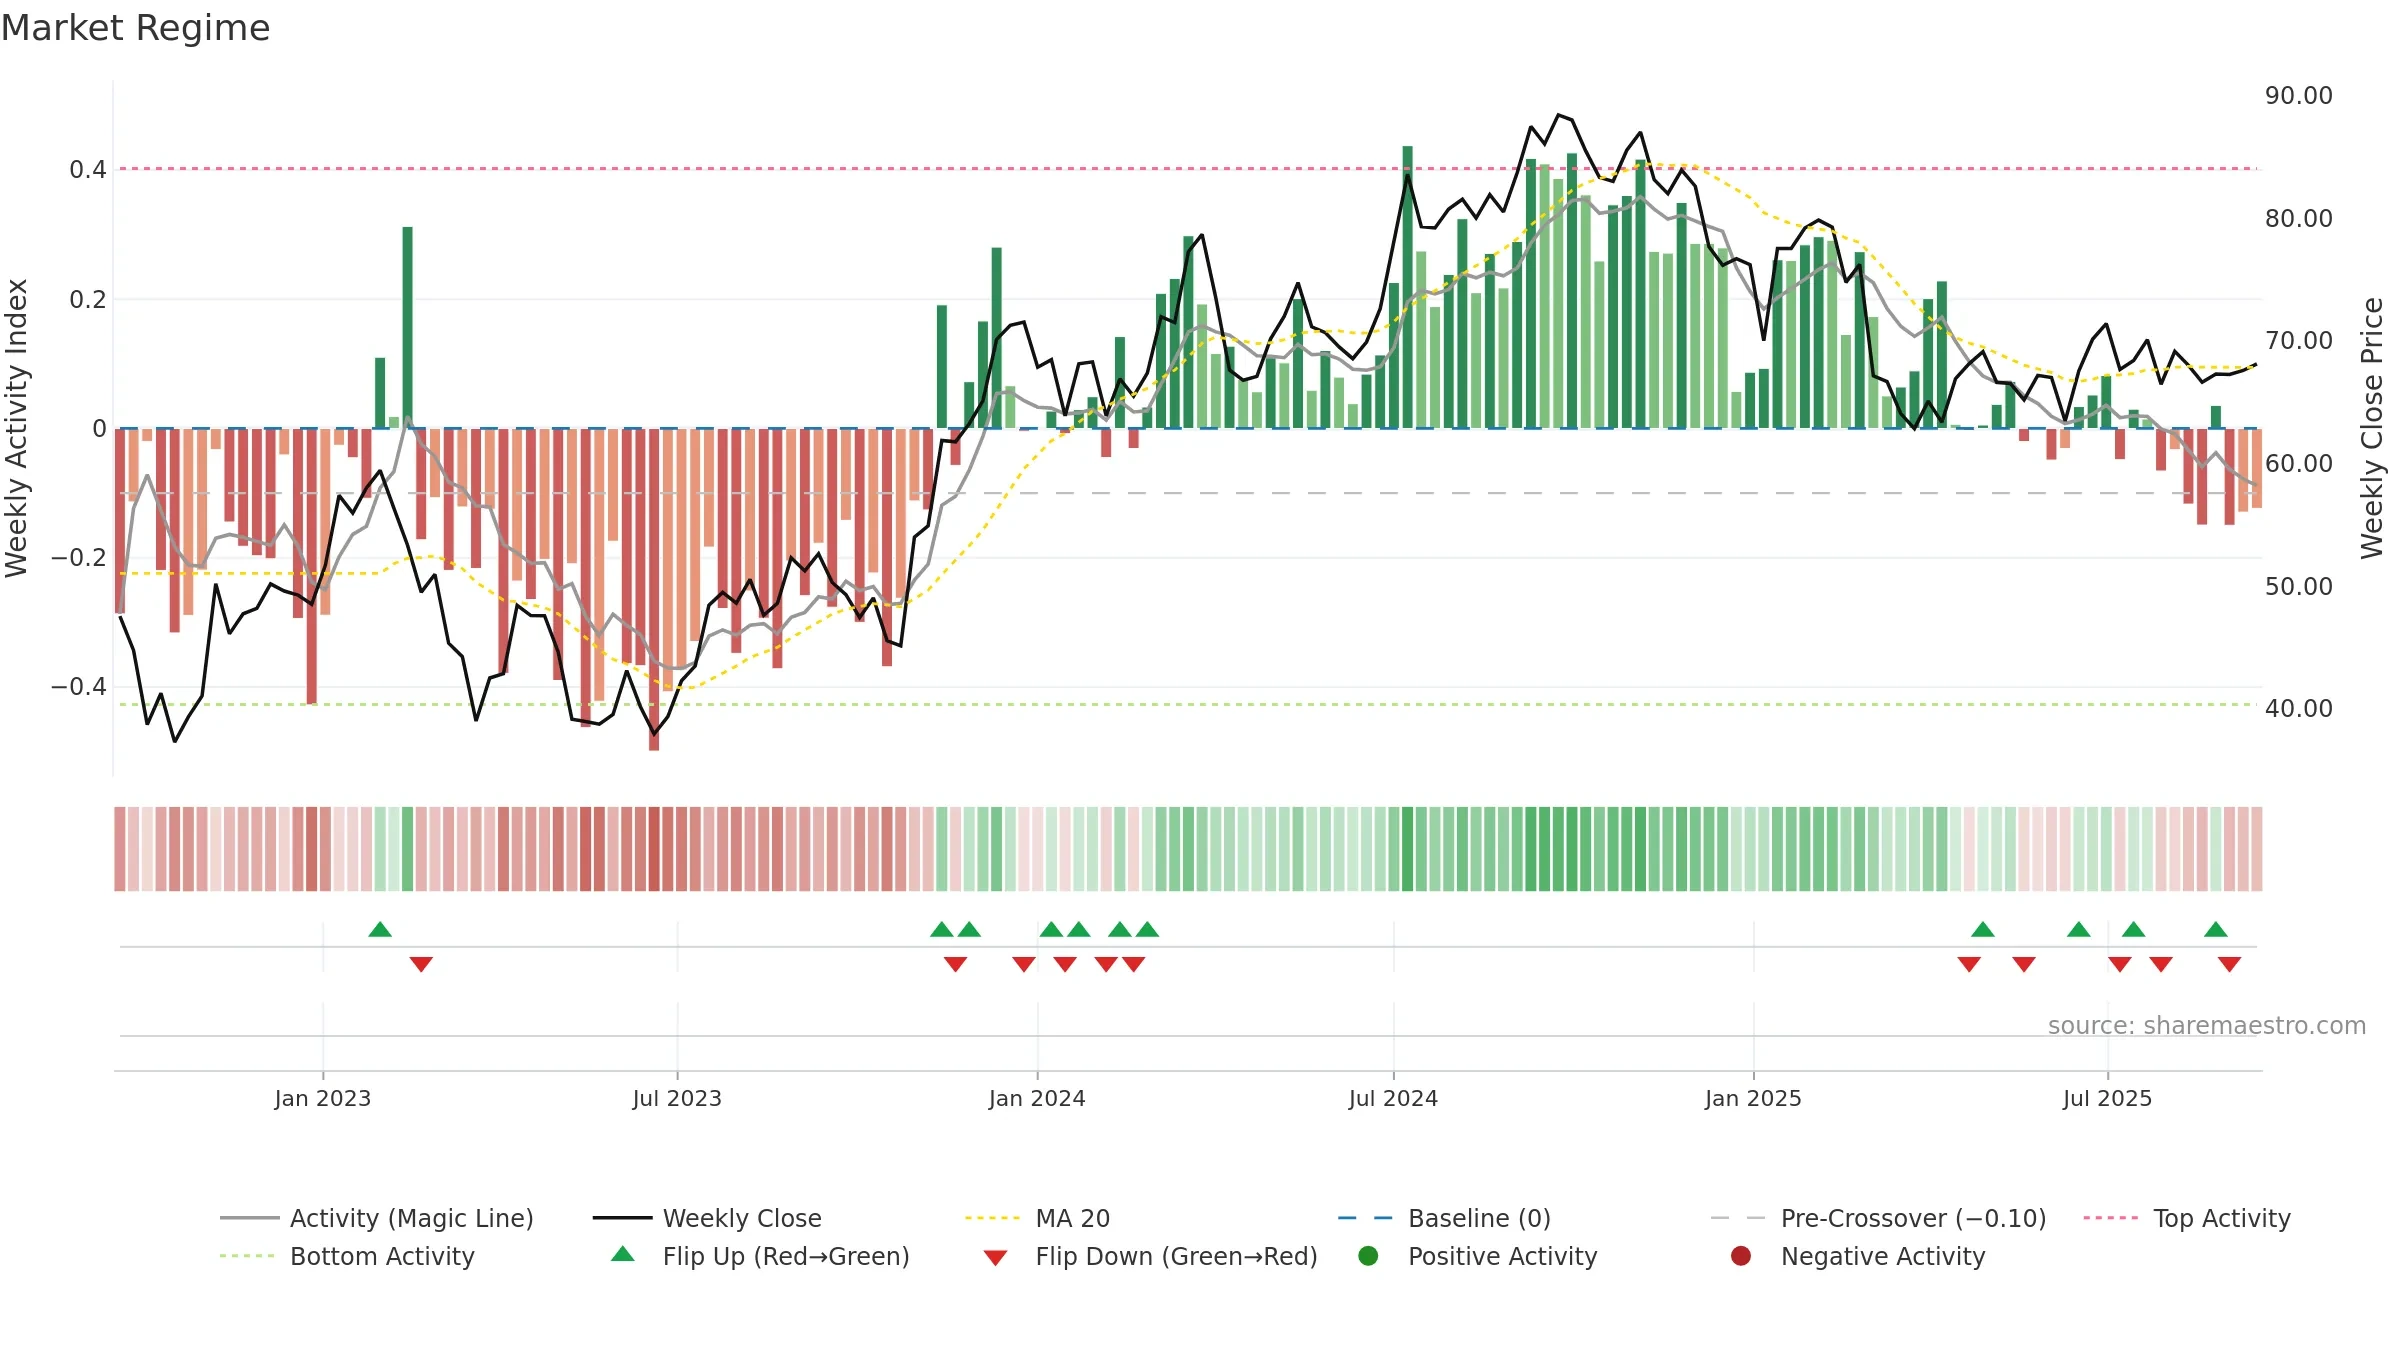
Task: Click the Flip Down red triangle legend icon
Action: (x=995, y=1258)
